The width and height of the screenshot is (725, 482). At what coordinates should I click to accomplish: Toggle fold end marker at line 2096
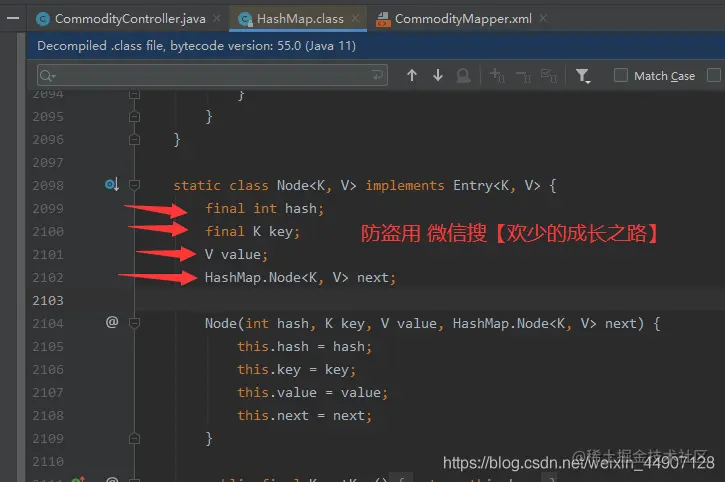[x=135, y=139]
